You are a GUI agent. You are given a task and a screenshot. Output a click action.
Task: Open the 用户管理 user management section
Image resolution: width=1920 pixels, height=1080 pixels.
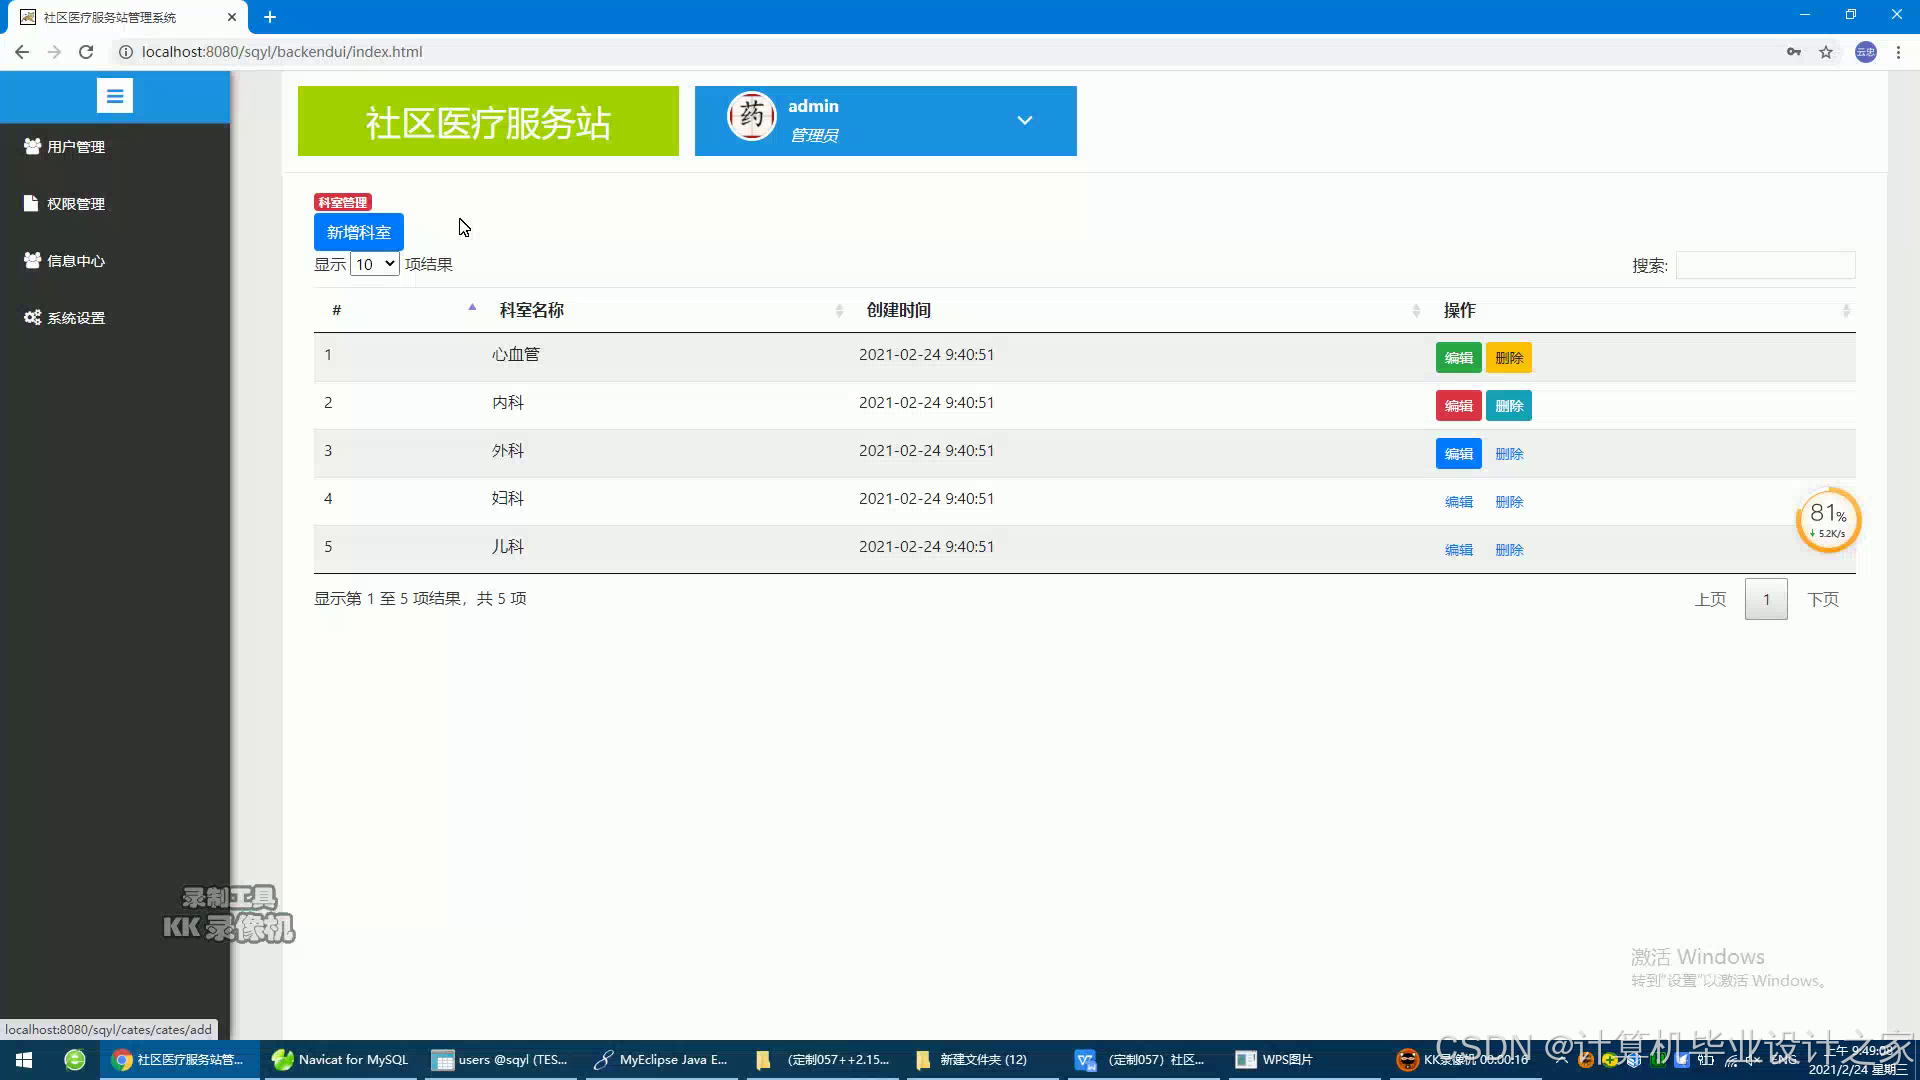coord(73,146)
